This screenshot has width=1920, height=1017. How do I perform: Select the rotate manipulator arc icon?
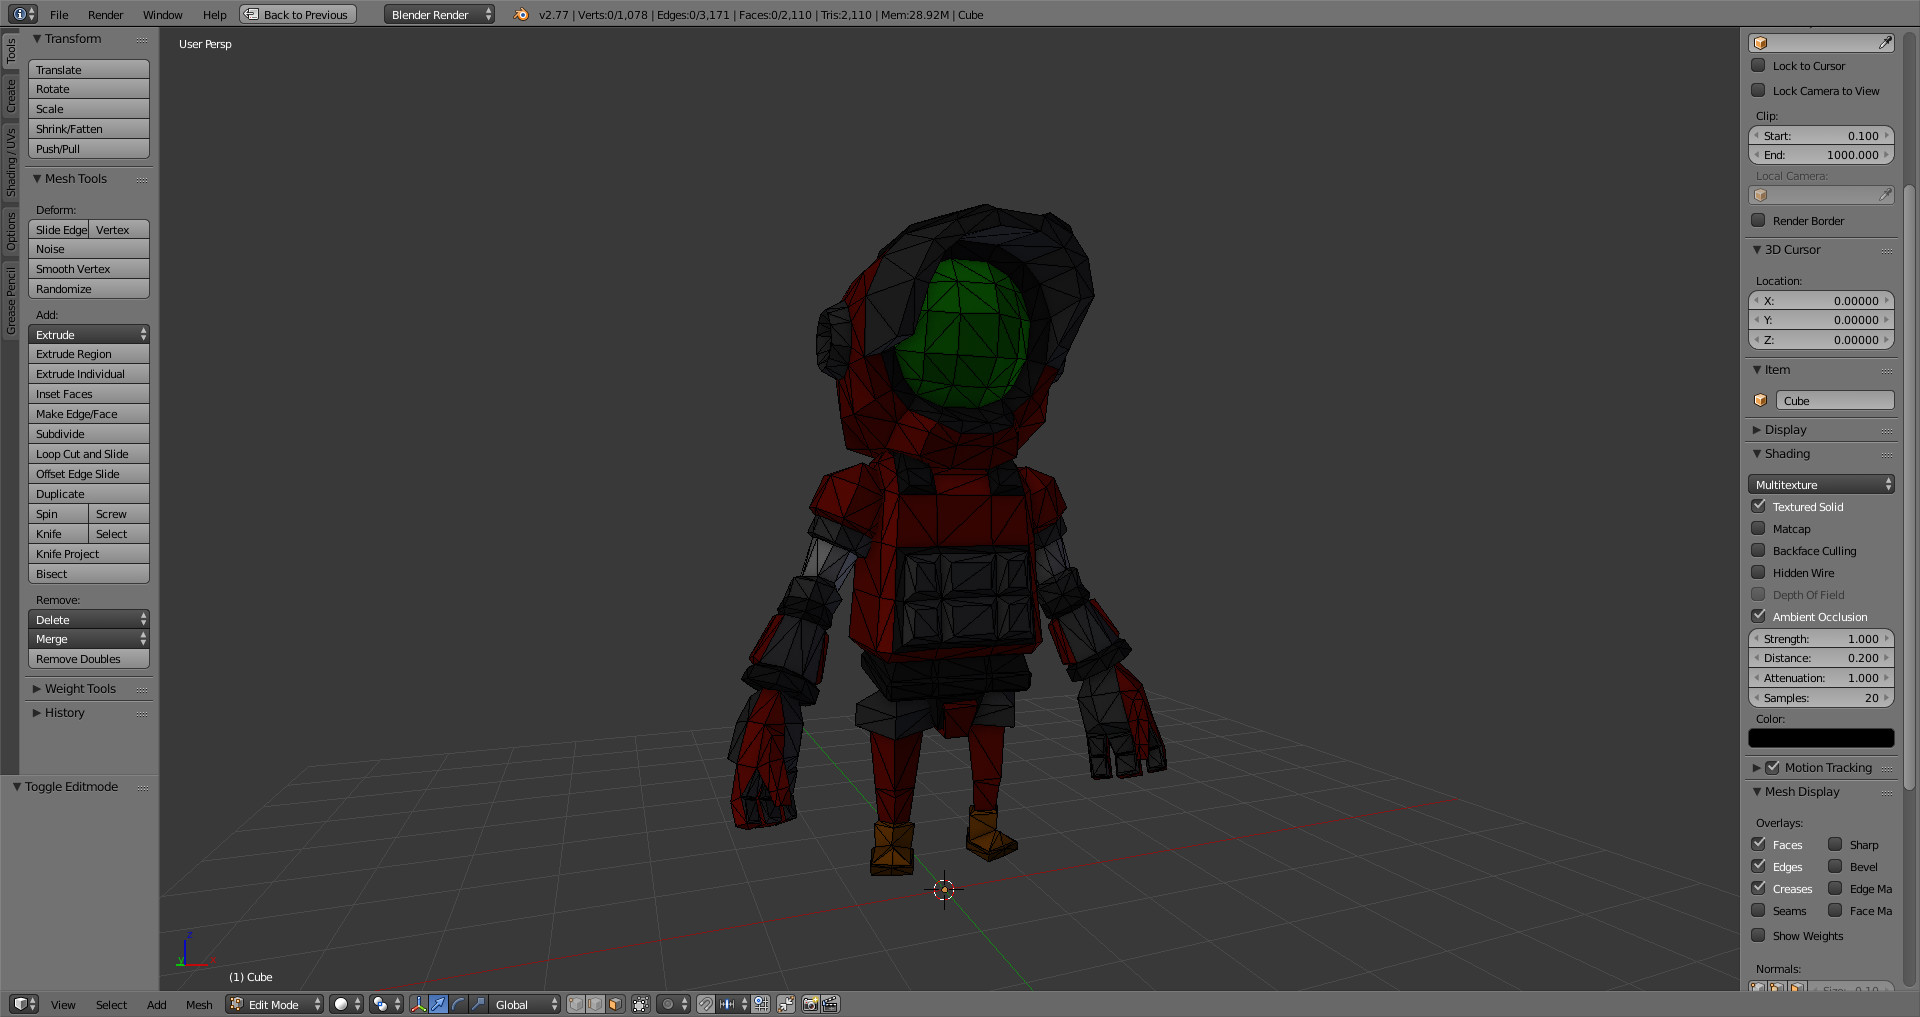[458, 1004]
